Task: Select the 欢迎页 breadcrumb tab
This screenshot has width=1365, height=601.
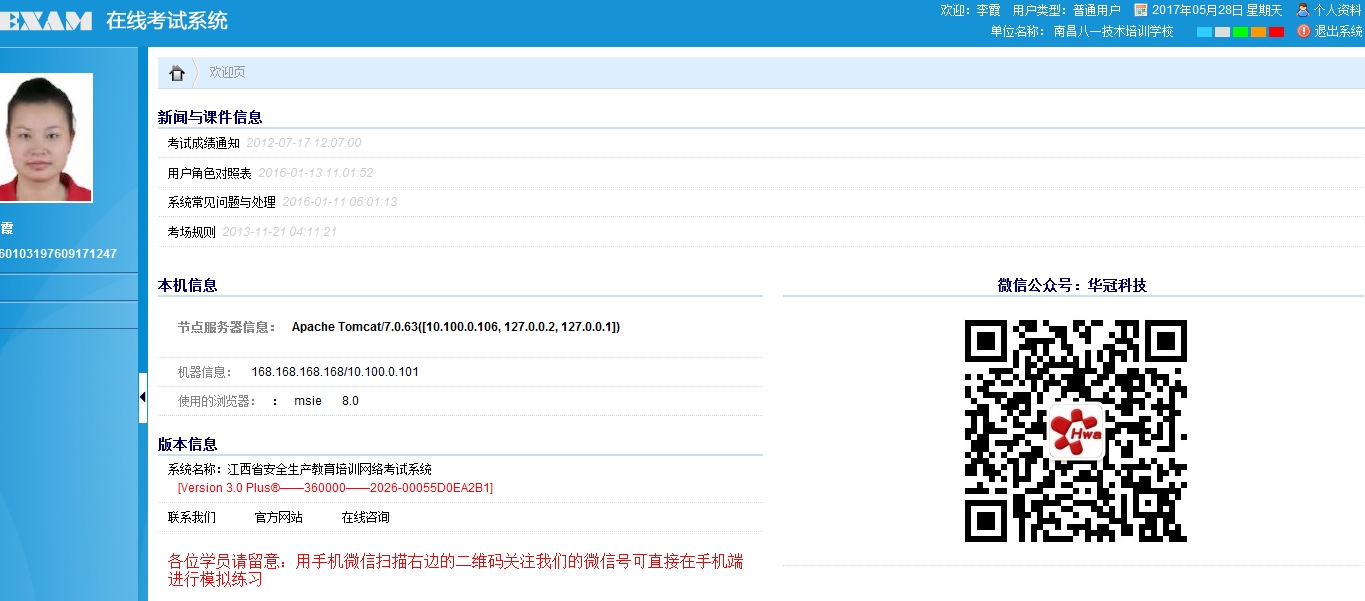Action: coord(227,72)
